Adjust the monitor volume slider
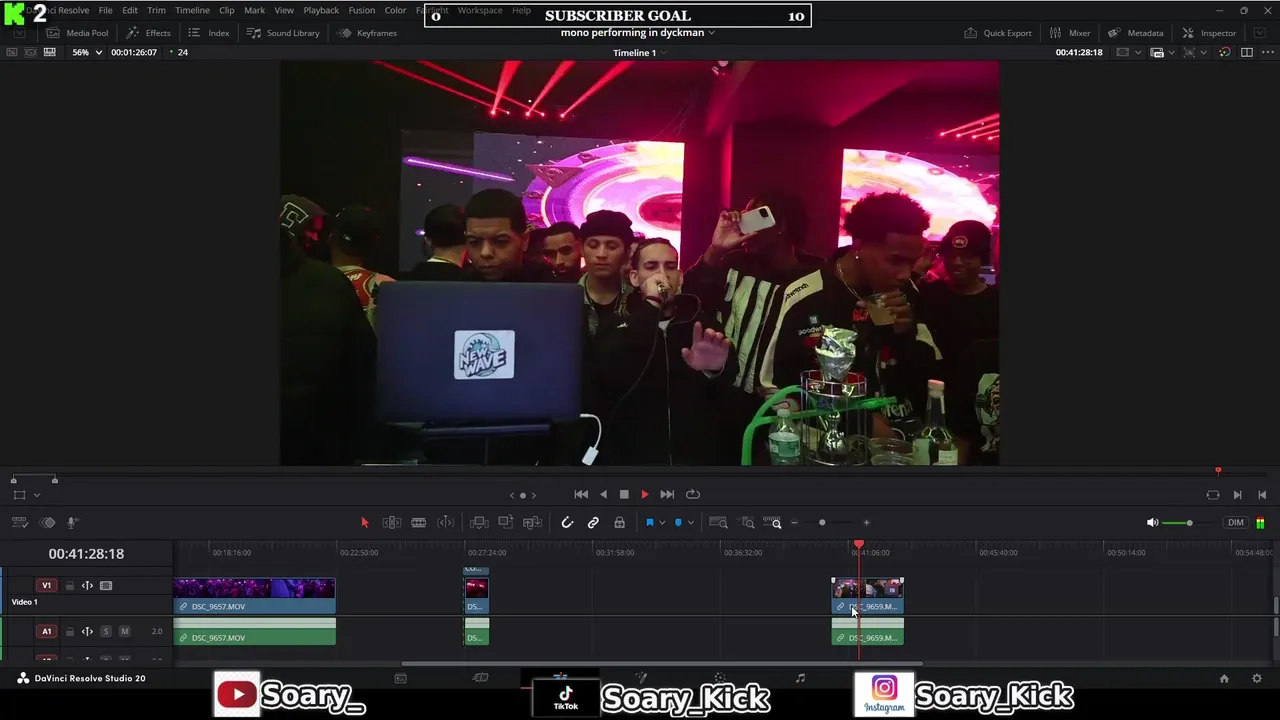 coord(1189,523)
